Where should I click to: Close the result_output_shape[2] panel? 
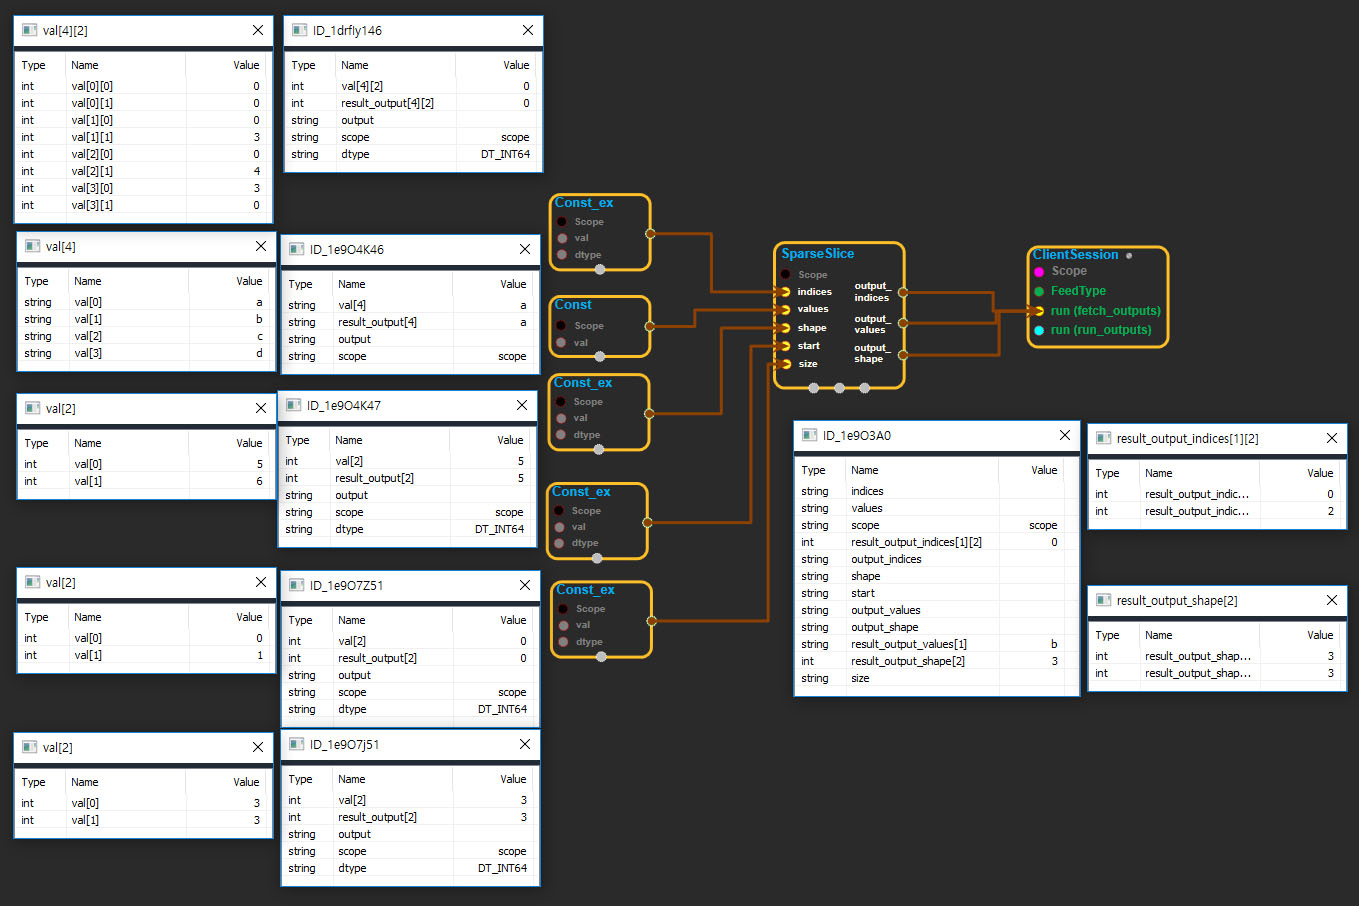point(1331,600)
